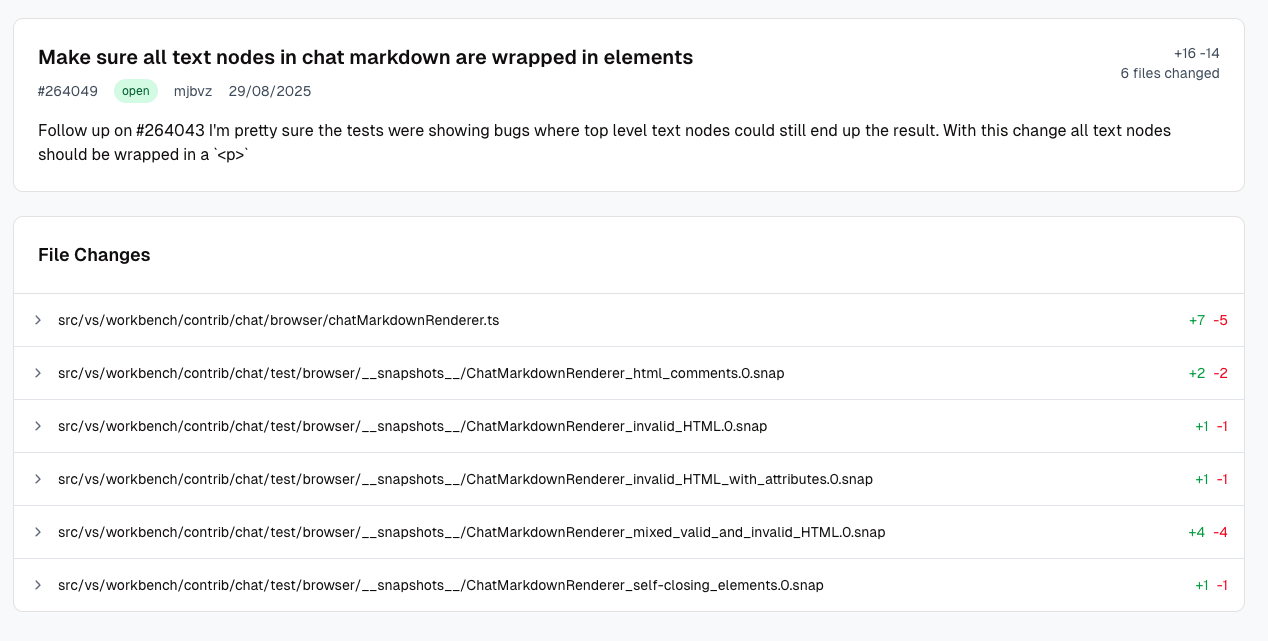Expand the chatMarkdownRenderer.ts file chevron
The width and height of the screenshot is (1268, 641).
coord(38,320)
